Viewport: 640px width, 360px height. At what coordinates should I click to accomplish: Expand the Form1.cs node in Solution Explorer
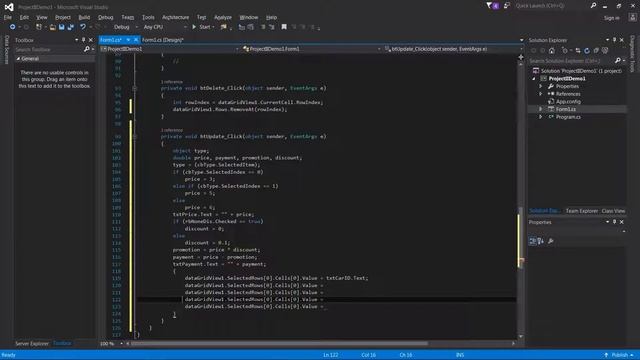tap(540, 109)
